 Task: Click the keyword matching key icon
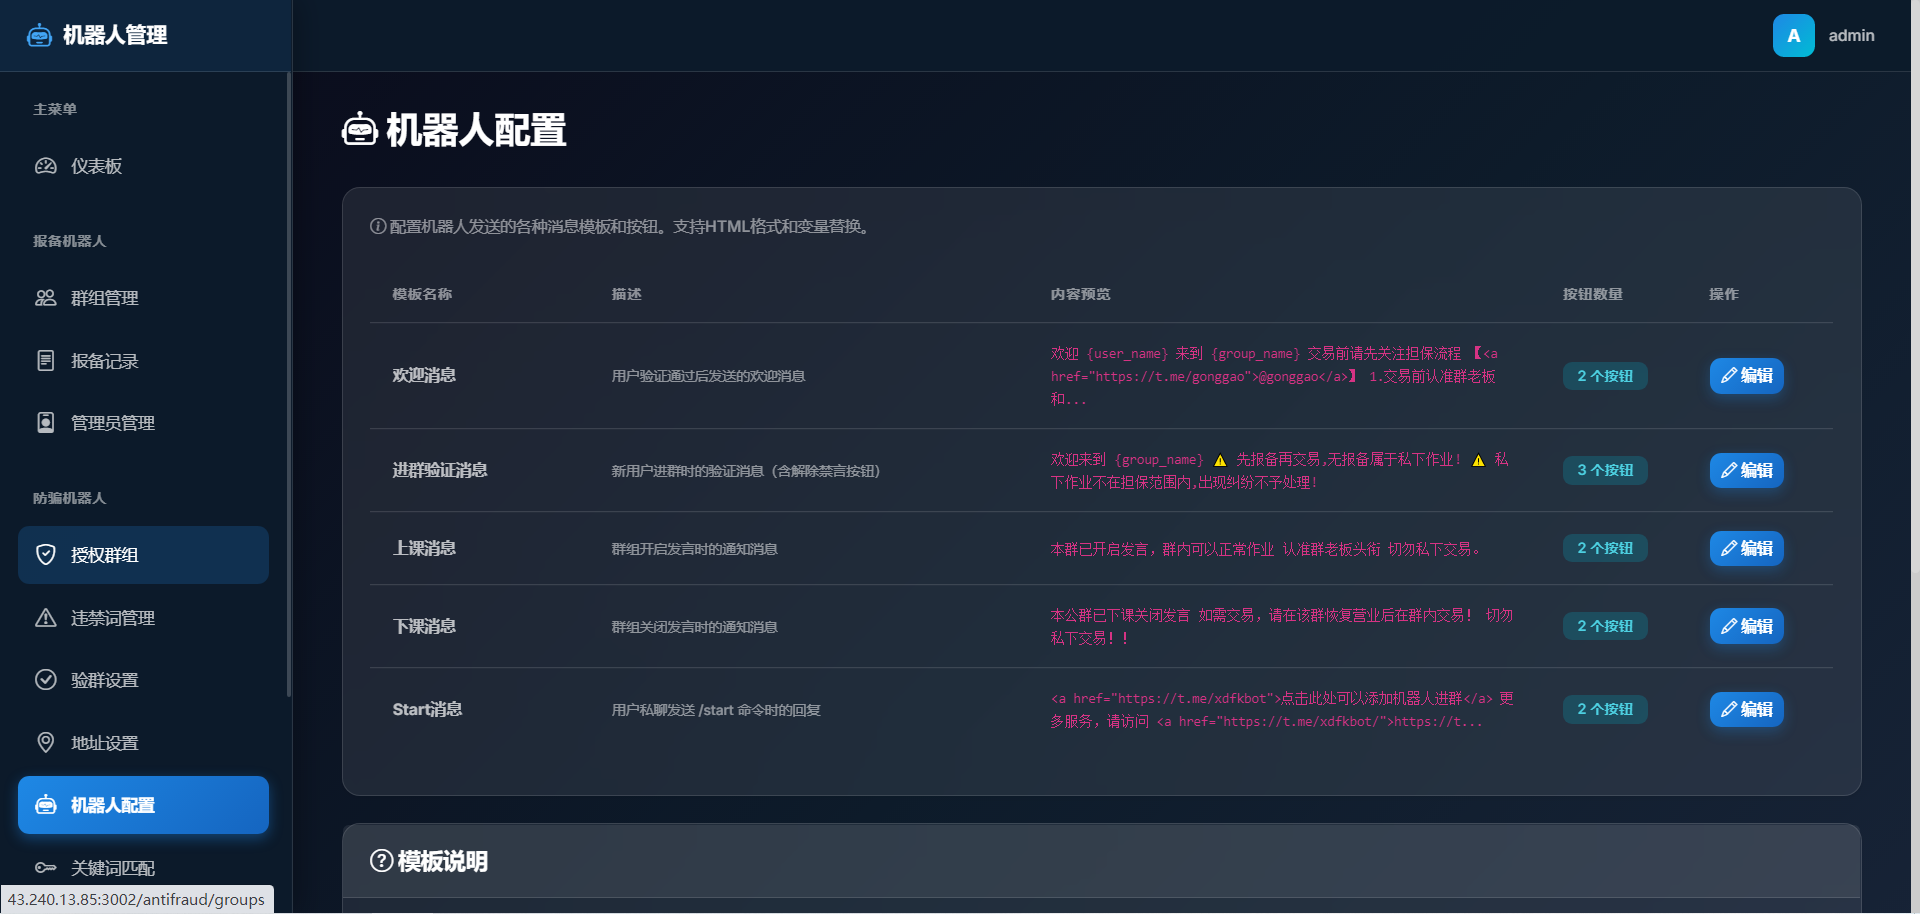[x=46, y=867]
